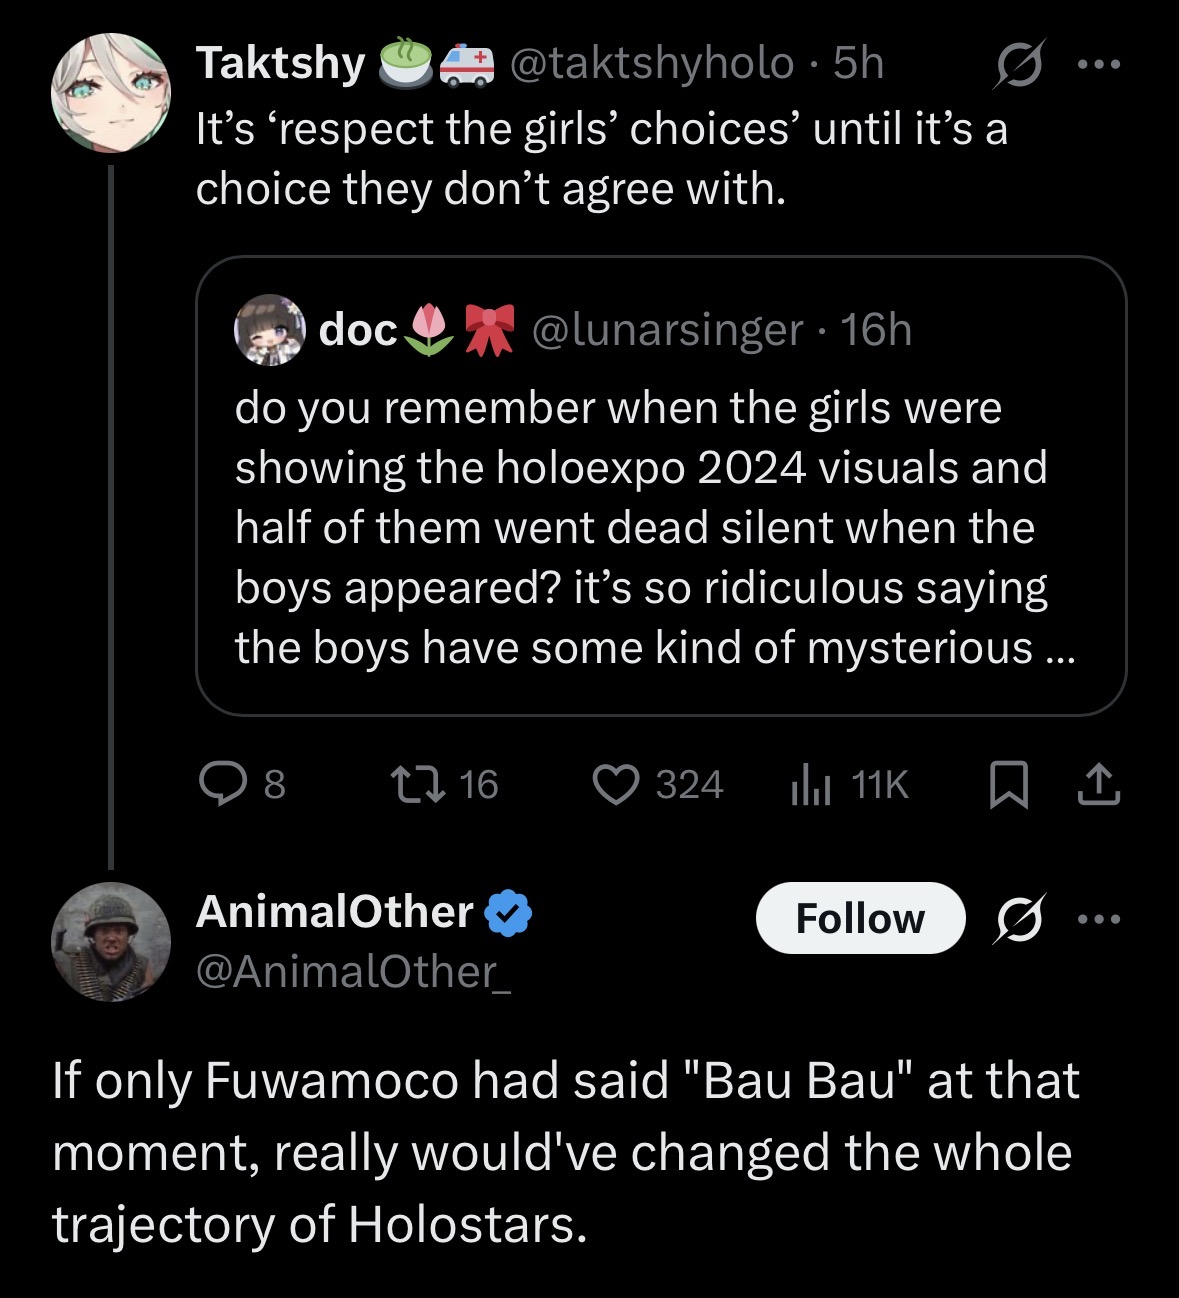This screenshot has width=1179, height=1298.
Task: Open more options for Taktshy's tweet
Action: click(1099, 64)
